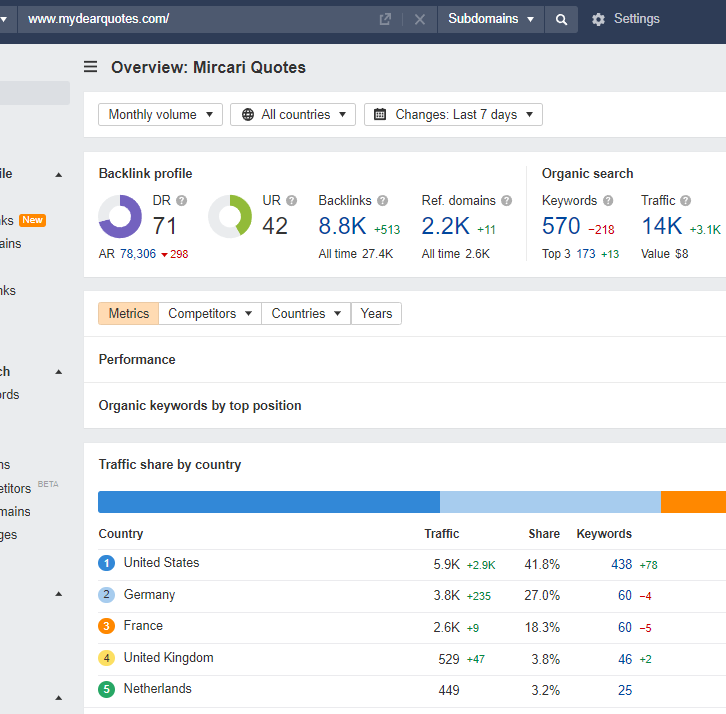
Task: Click the UR green donut chart
Action: point(230,216)
